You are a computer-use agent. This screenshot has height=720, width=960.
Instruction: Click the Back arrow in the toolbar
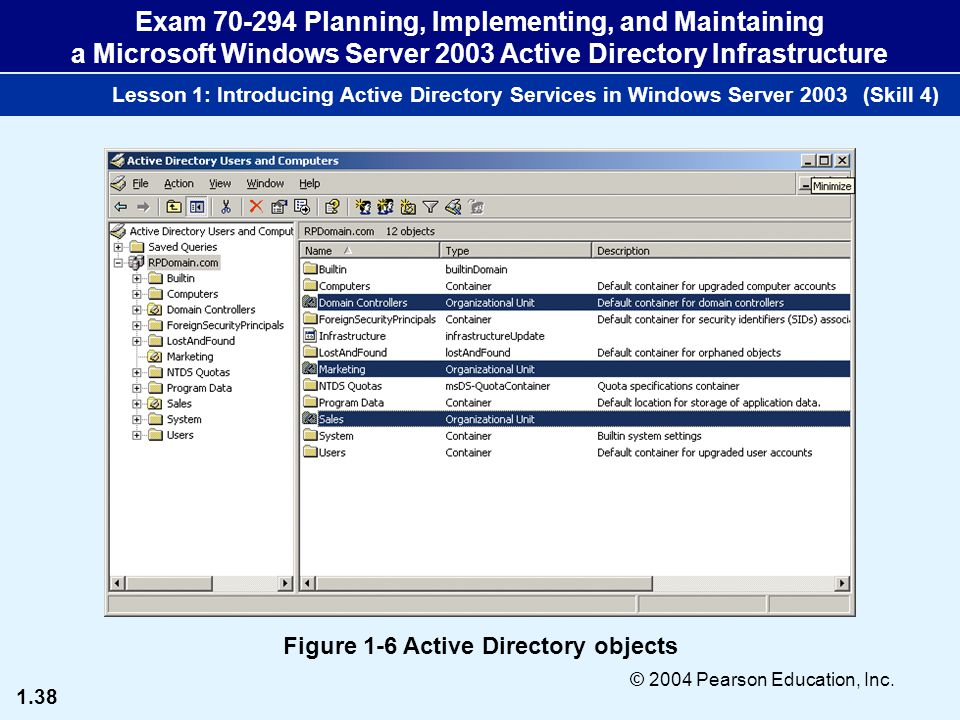click(x=121, y=208)
